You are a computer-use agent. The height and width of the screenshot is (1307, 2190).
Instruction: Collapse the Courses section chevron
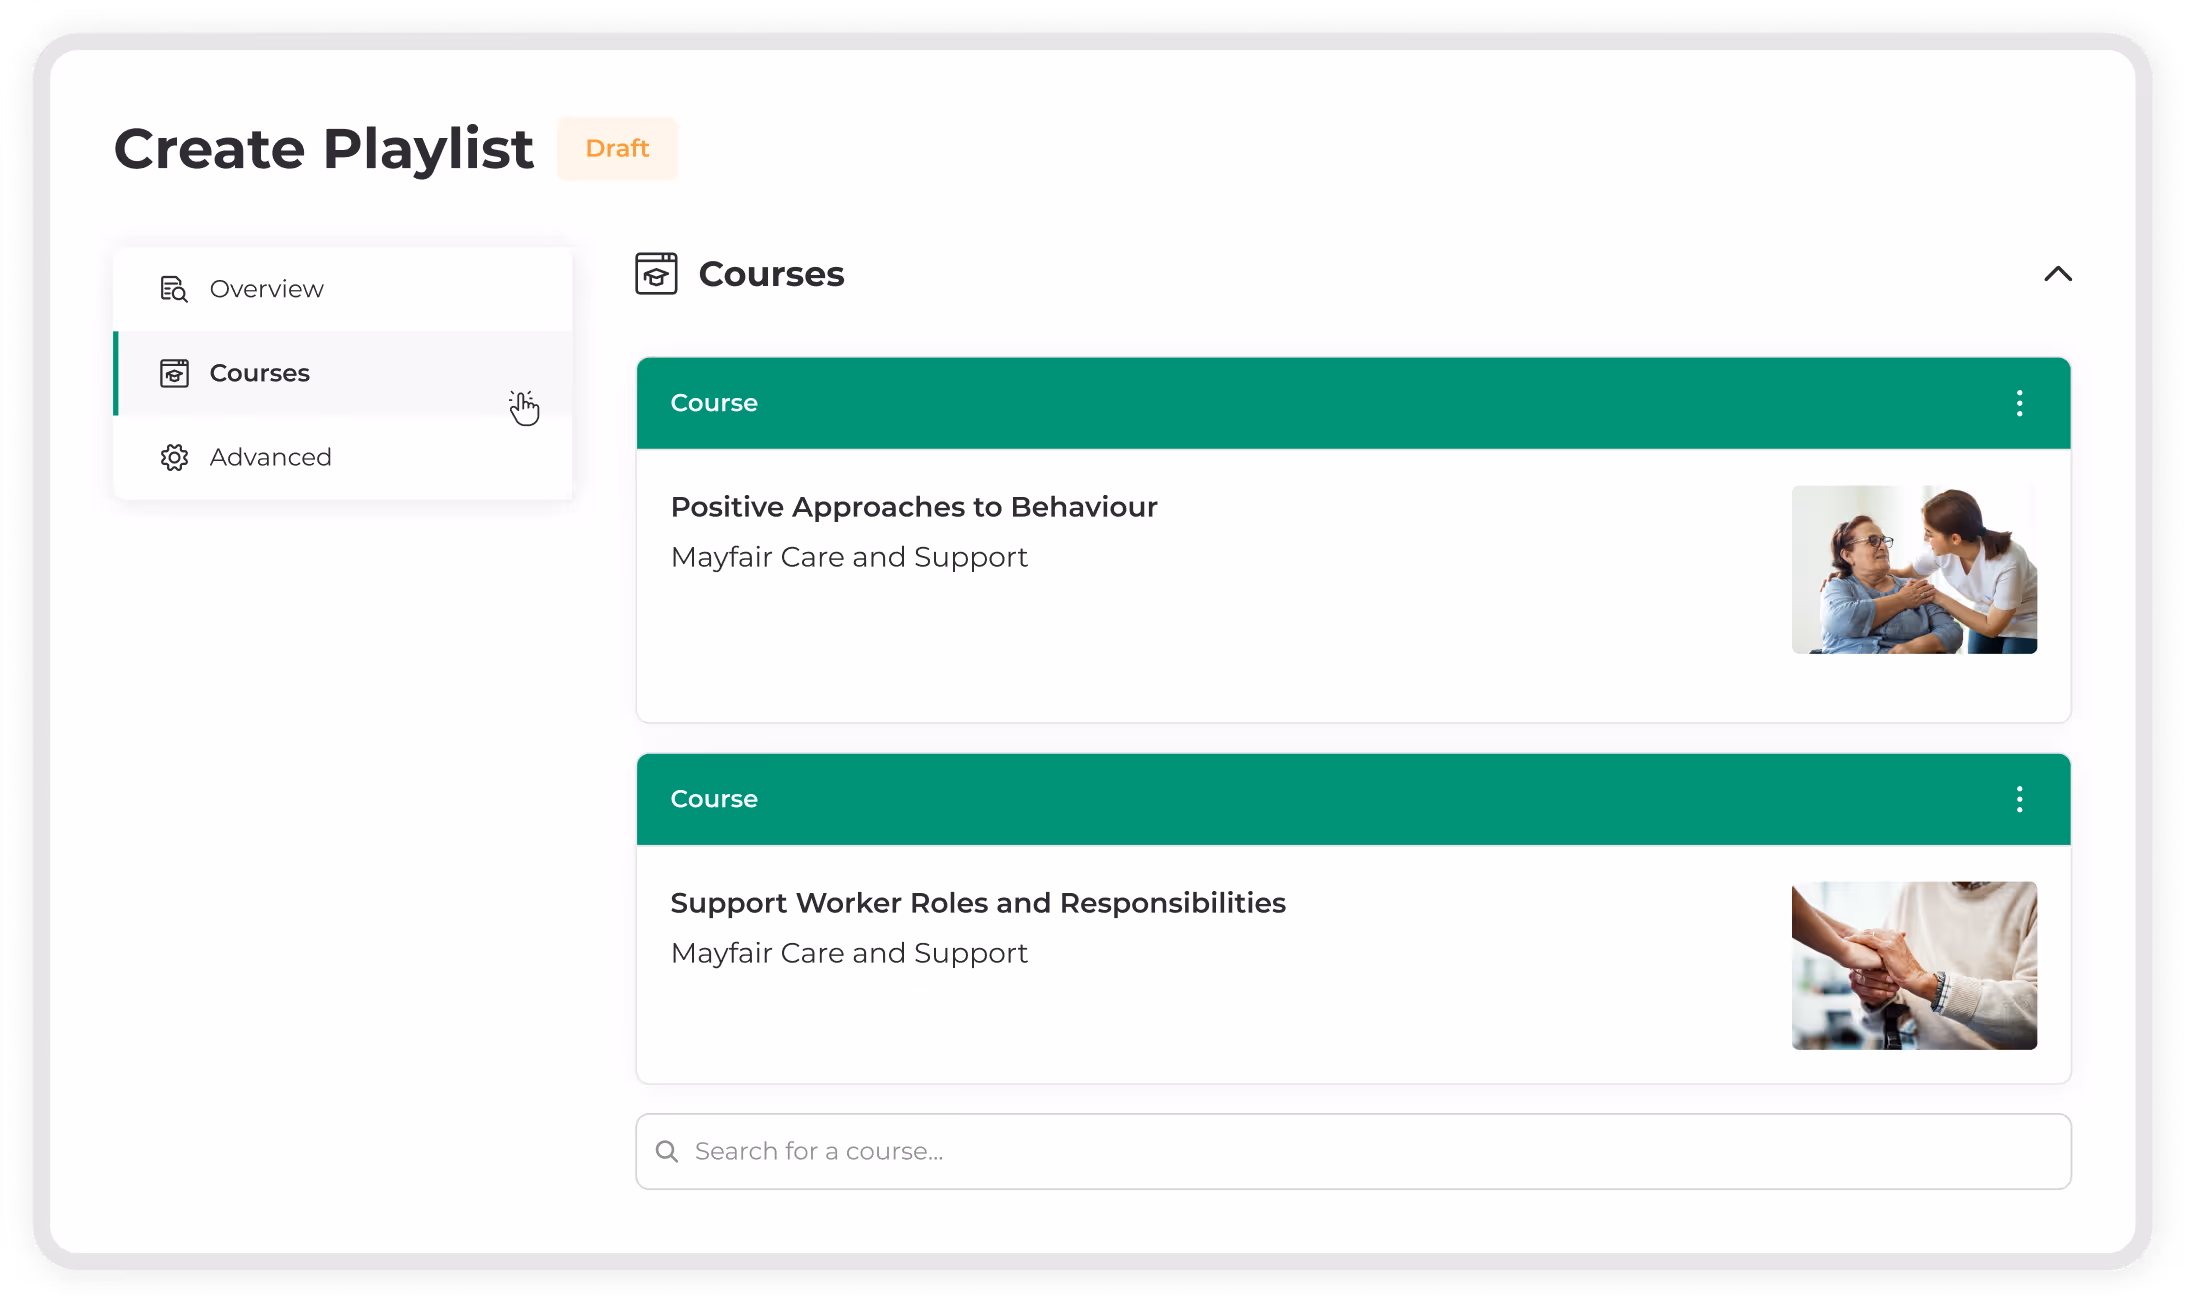(2057, 274)
